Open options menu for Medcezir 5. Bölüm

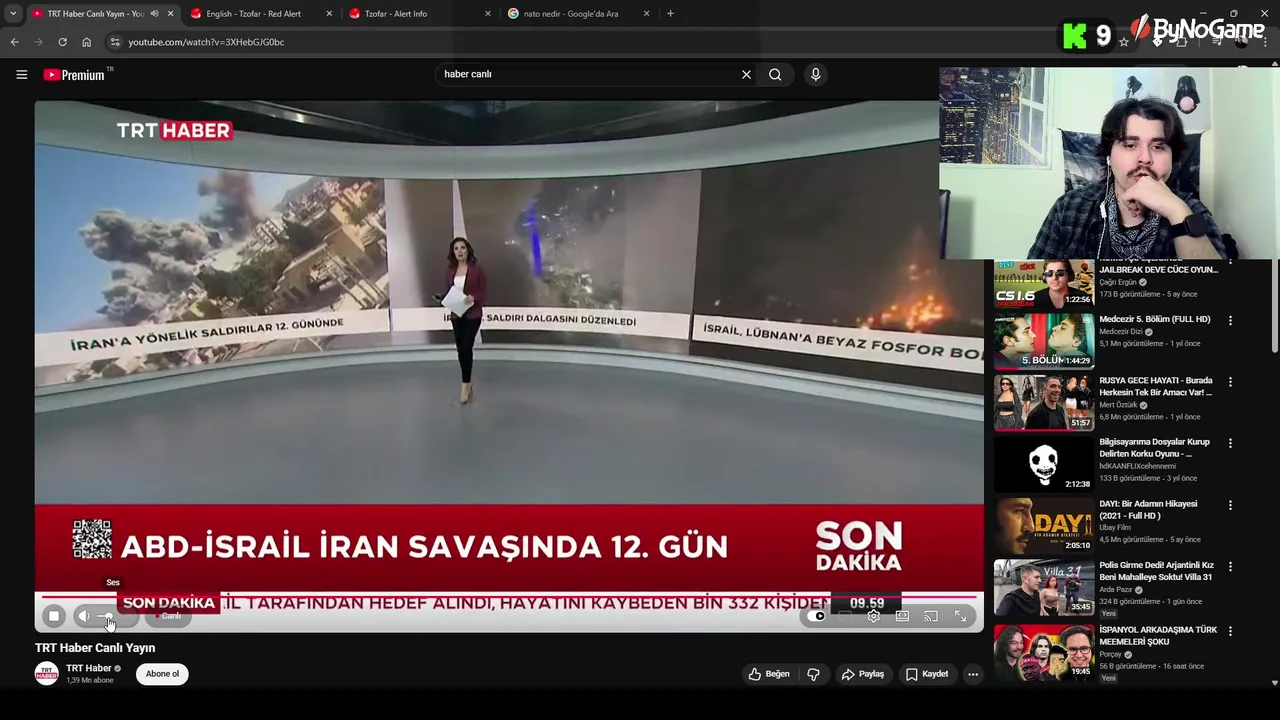click(1230, 320)
